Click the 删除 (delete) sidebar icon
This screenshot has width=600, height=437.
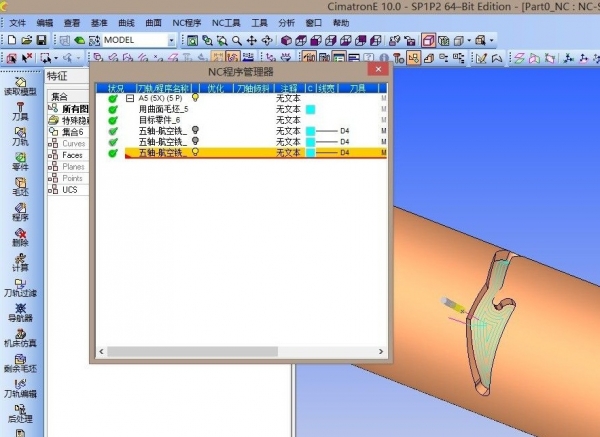20,237
